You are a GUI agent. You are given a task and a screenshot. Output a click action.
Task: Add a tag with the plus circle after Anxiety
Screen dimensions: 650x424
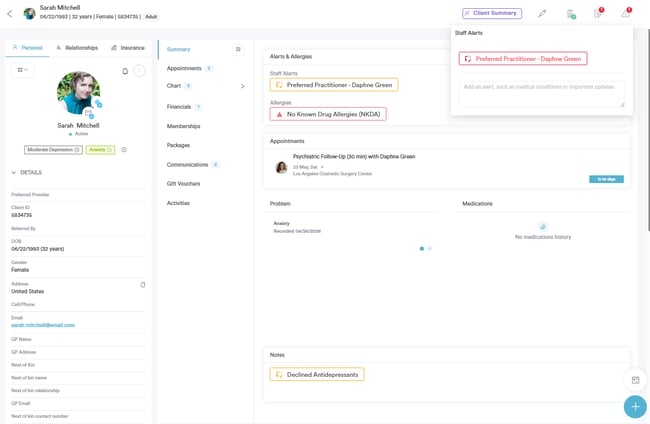click(124, 150)
